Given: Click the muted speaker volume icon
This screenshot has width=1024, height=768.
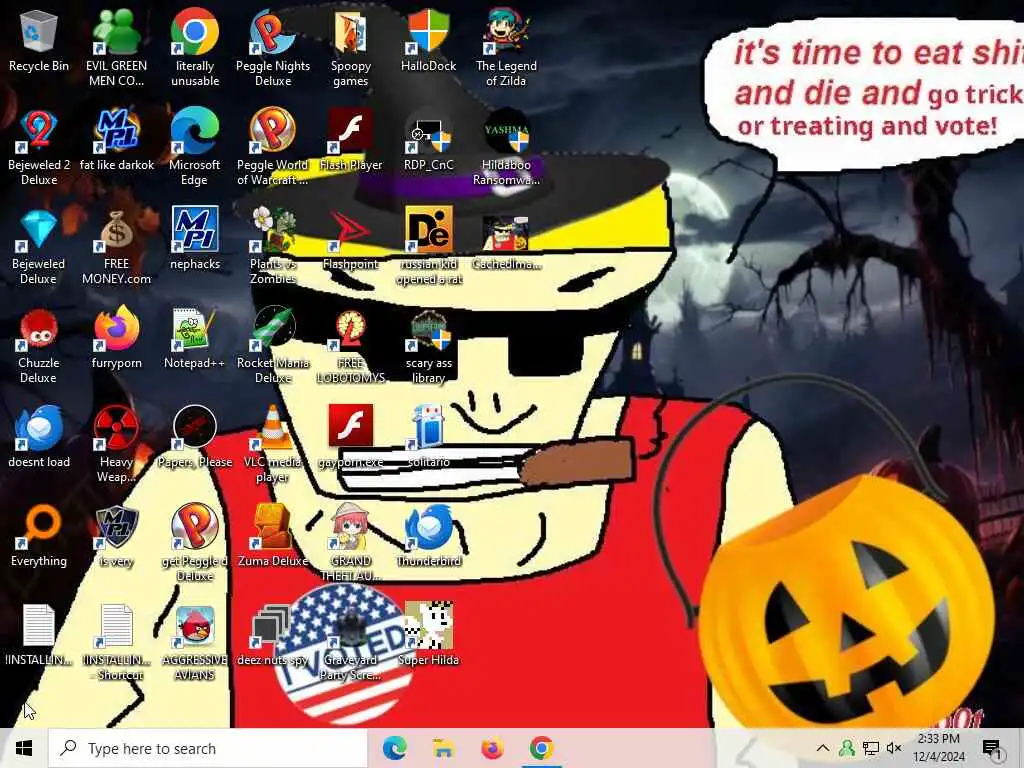Looking at the screenshot, I should pyautogui.click(x=894, y=748).
